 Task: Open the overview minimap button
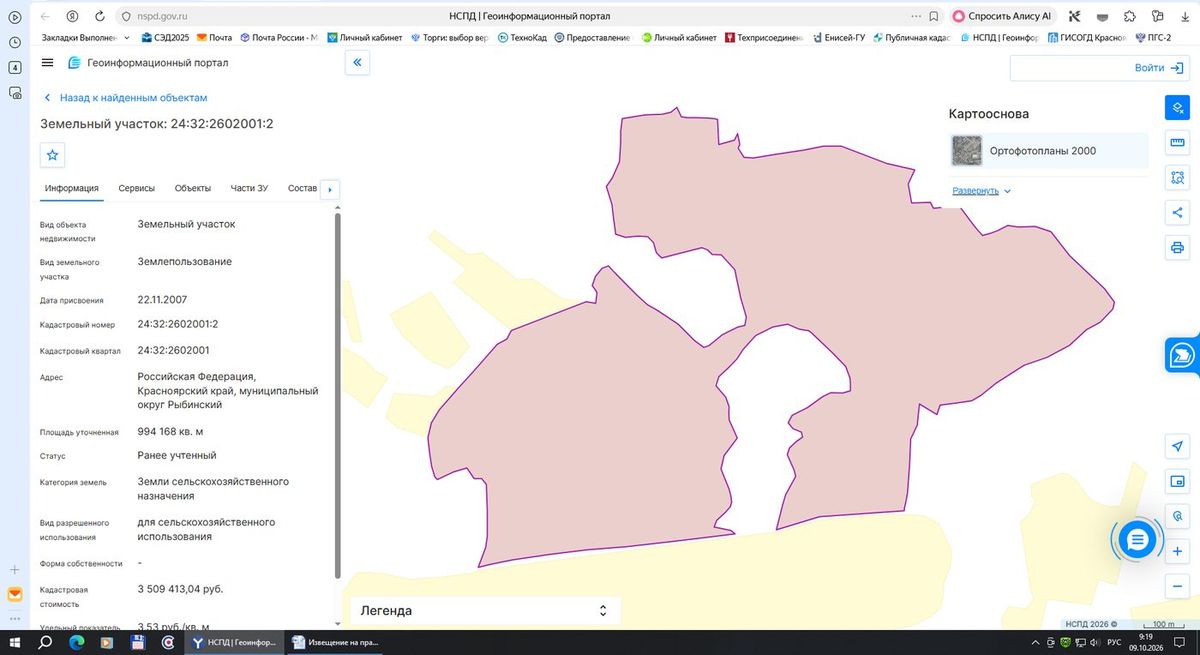1177,481
